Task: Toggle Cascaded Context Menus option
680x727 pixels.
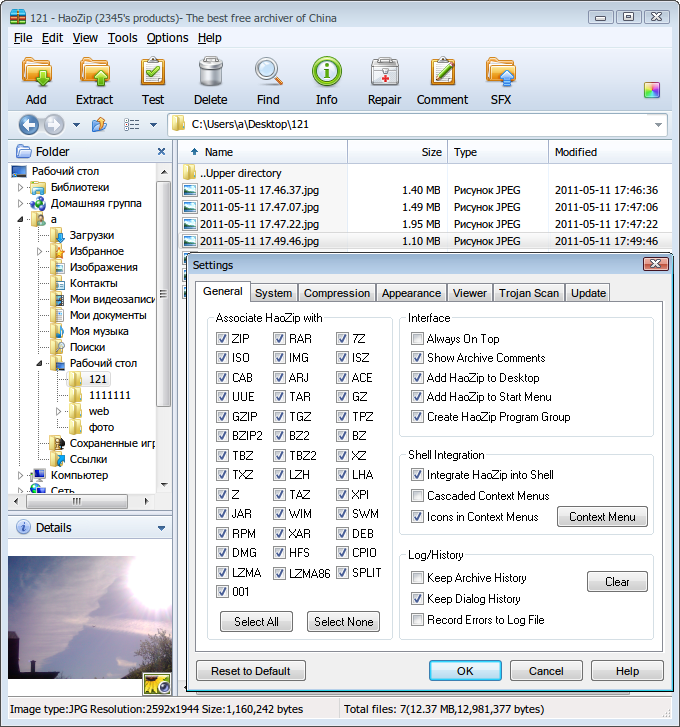Action: [x=418, y=496]
